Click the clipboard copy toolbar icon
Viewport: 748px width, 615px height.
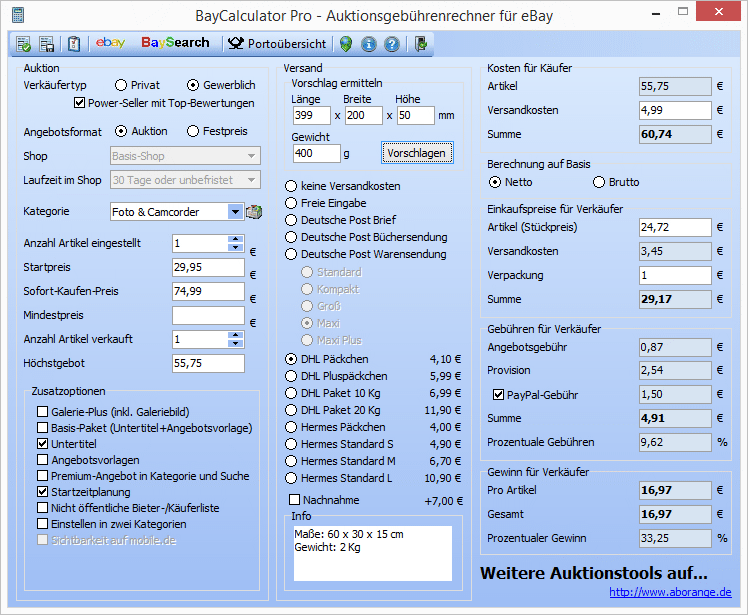click(x=74, y=44)
